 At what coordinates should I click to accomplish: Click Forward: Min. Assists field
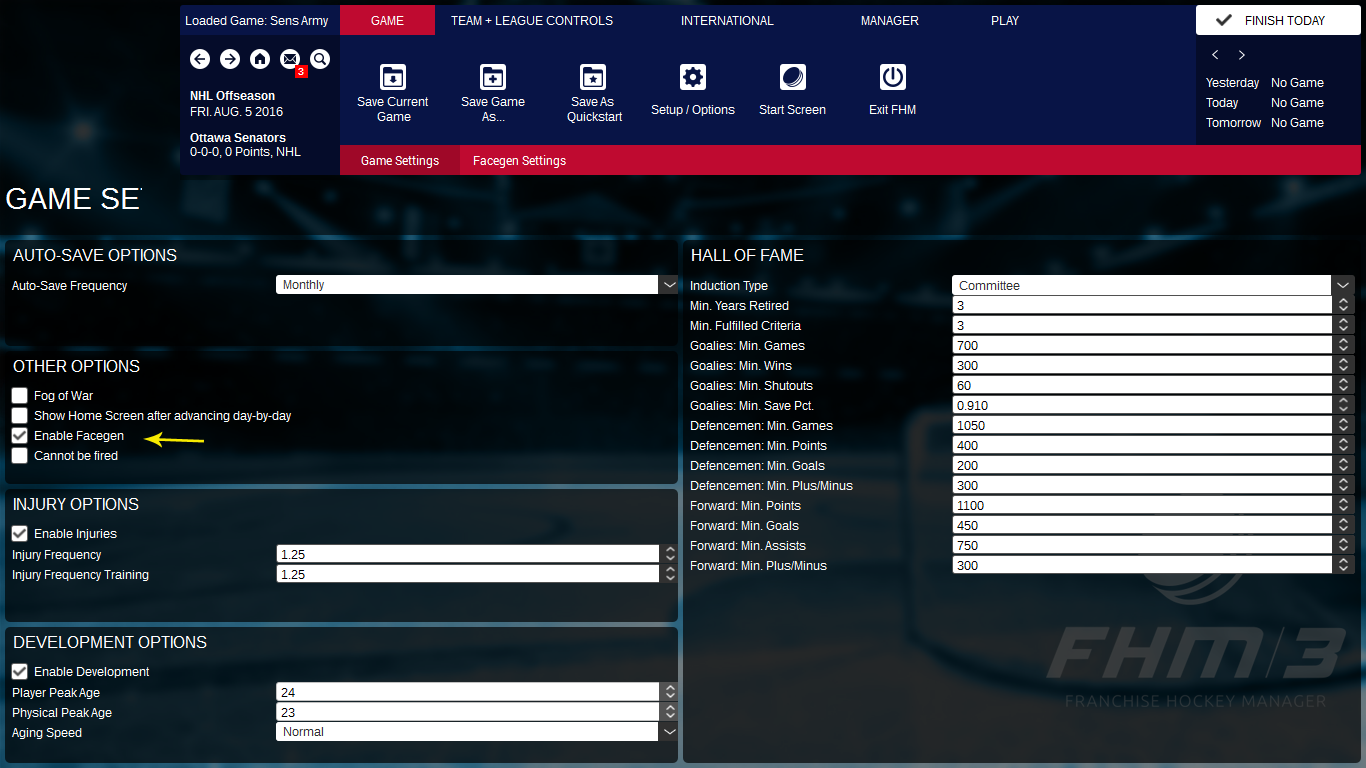tap(1144, 545)
